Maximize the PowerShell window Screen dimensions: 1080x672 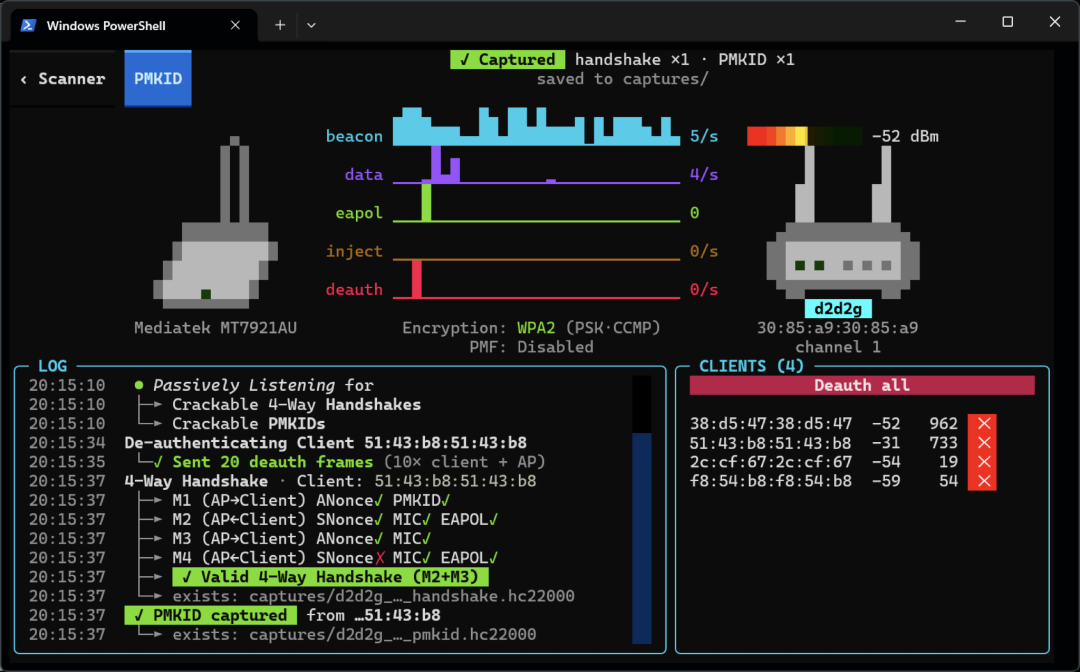click(1008, 22)
